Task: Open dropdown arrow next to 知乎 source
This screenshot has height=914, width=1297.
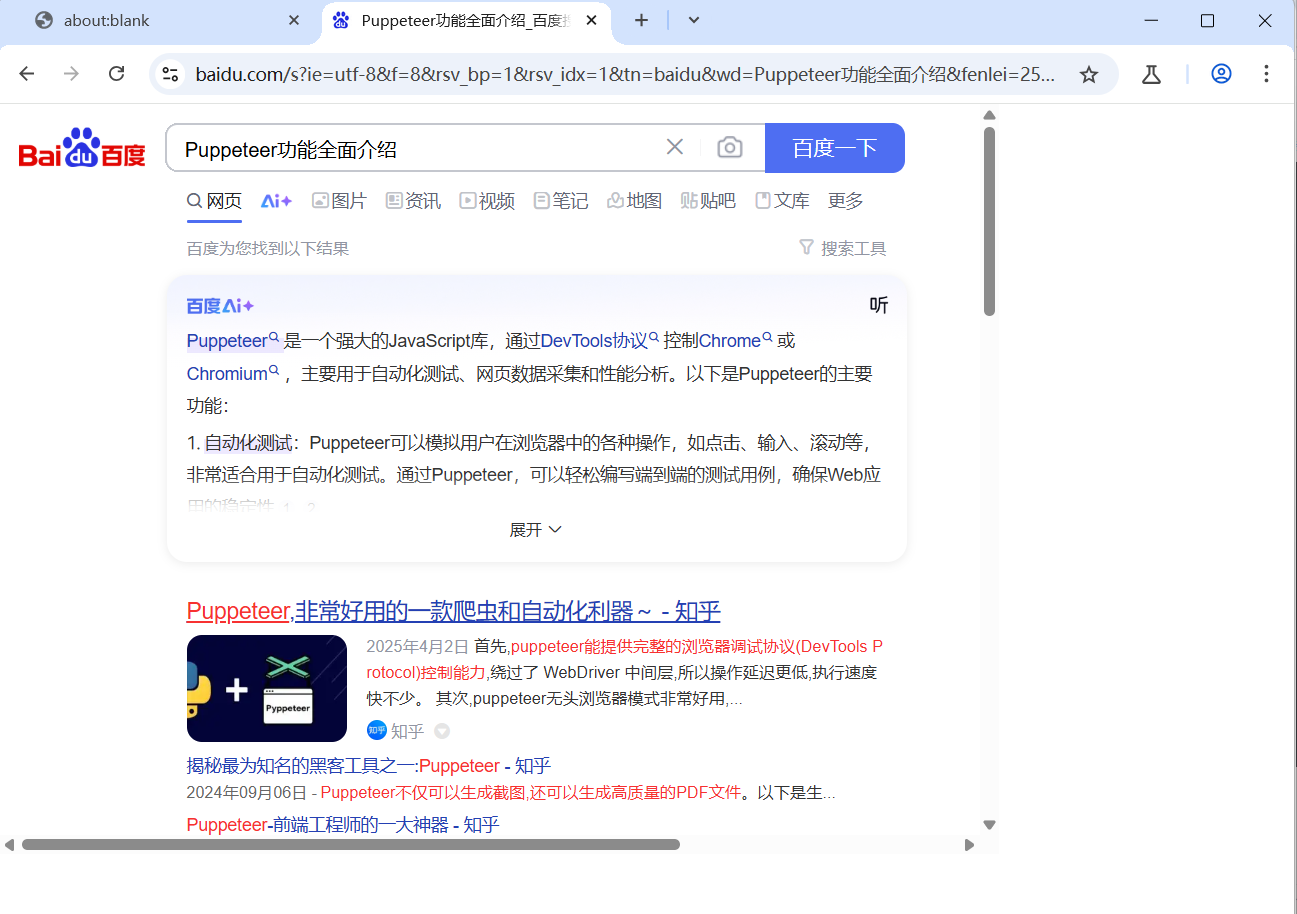Action: (x=442, y=731)
